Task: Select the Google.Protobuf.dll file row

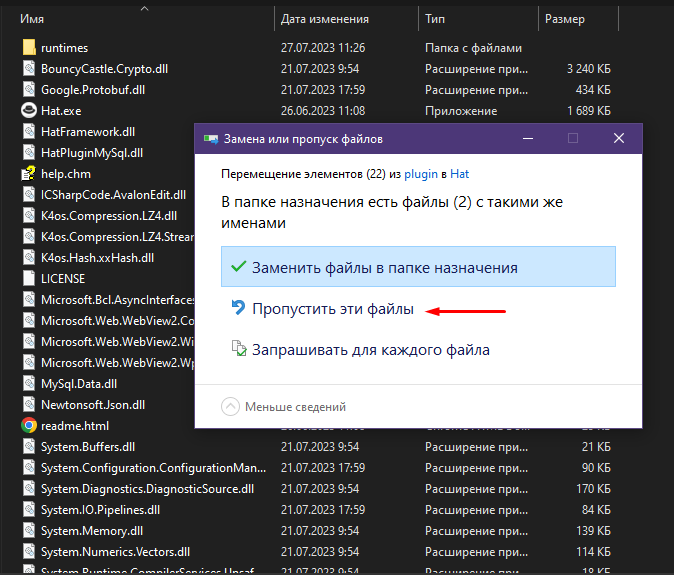Action: [93, 89]
